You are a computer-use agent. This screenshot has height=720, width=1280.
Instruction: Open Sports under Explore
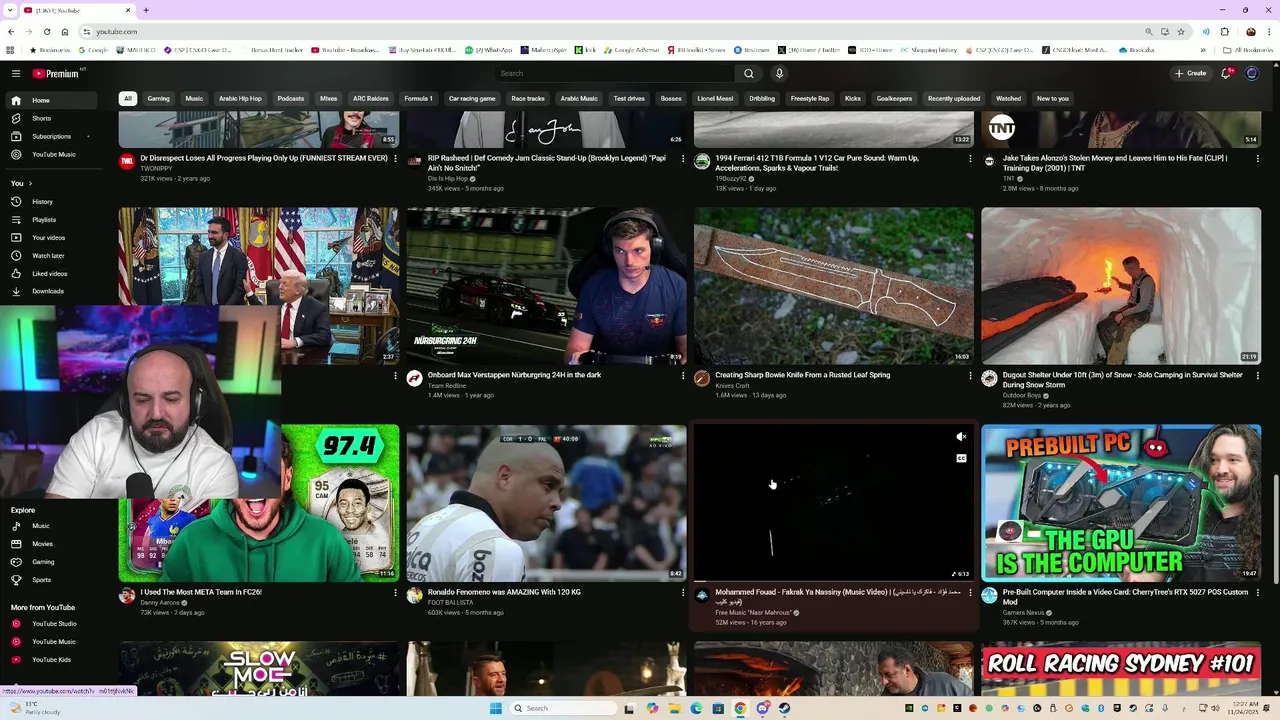click(x=50, y=580)
